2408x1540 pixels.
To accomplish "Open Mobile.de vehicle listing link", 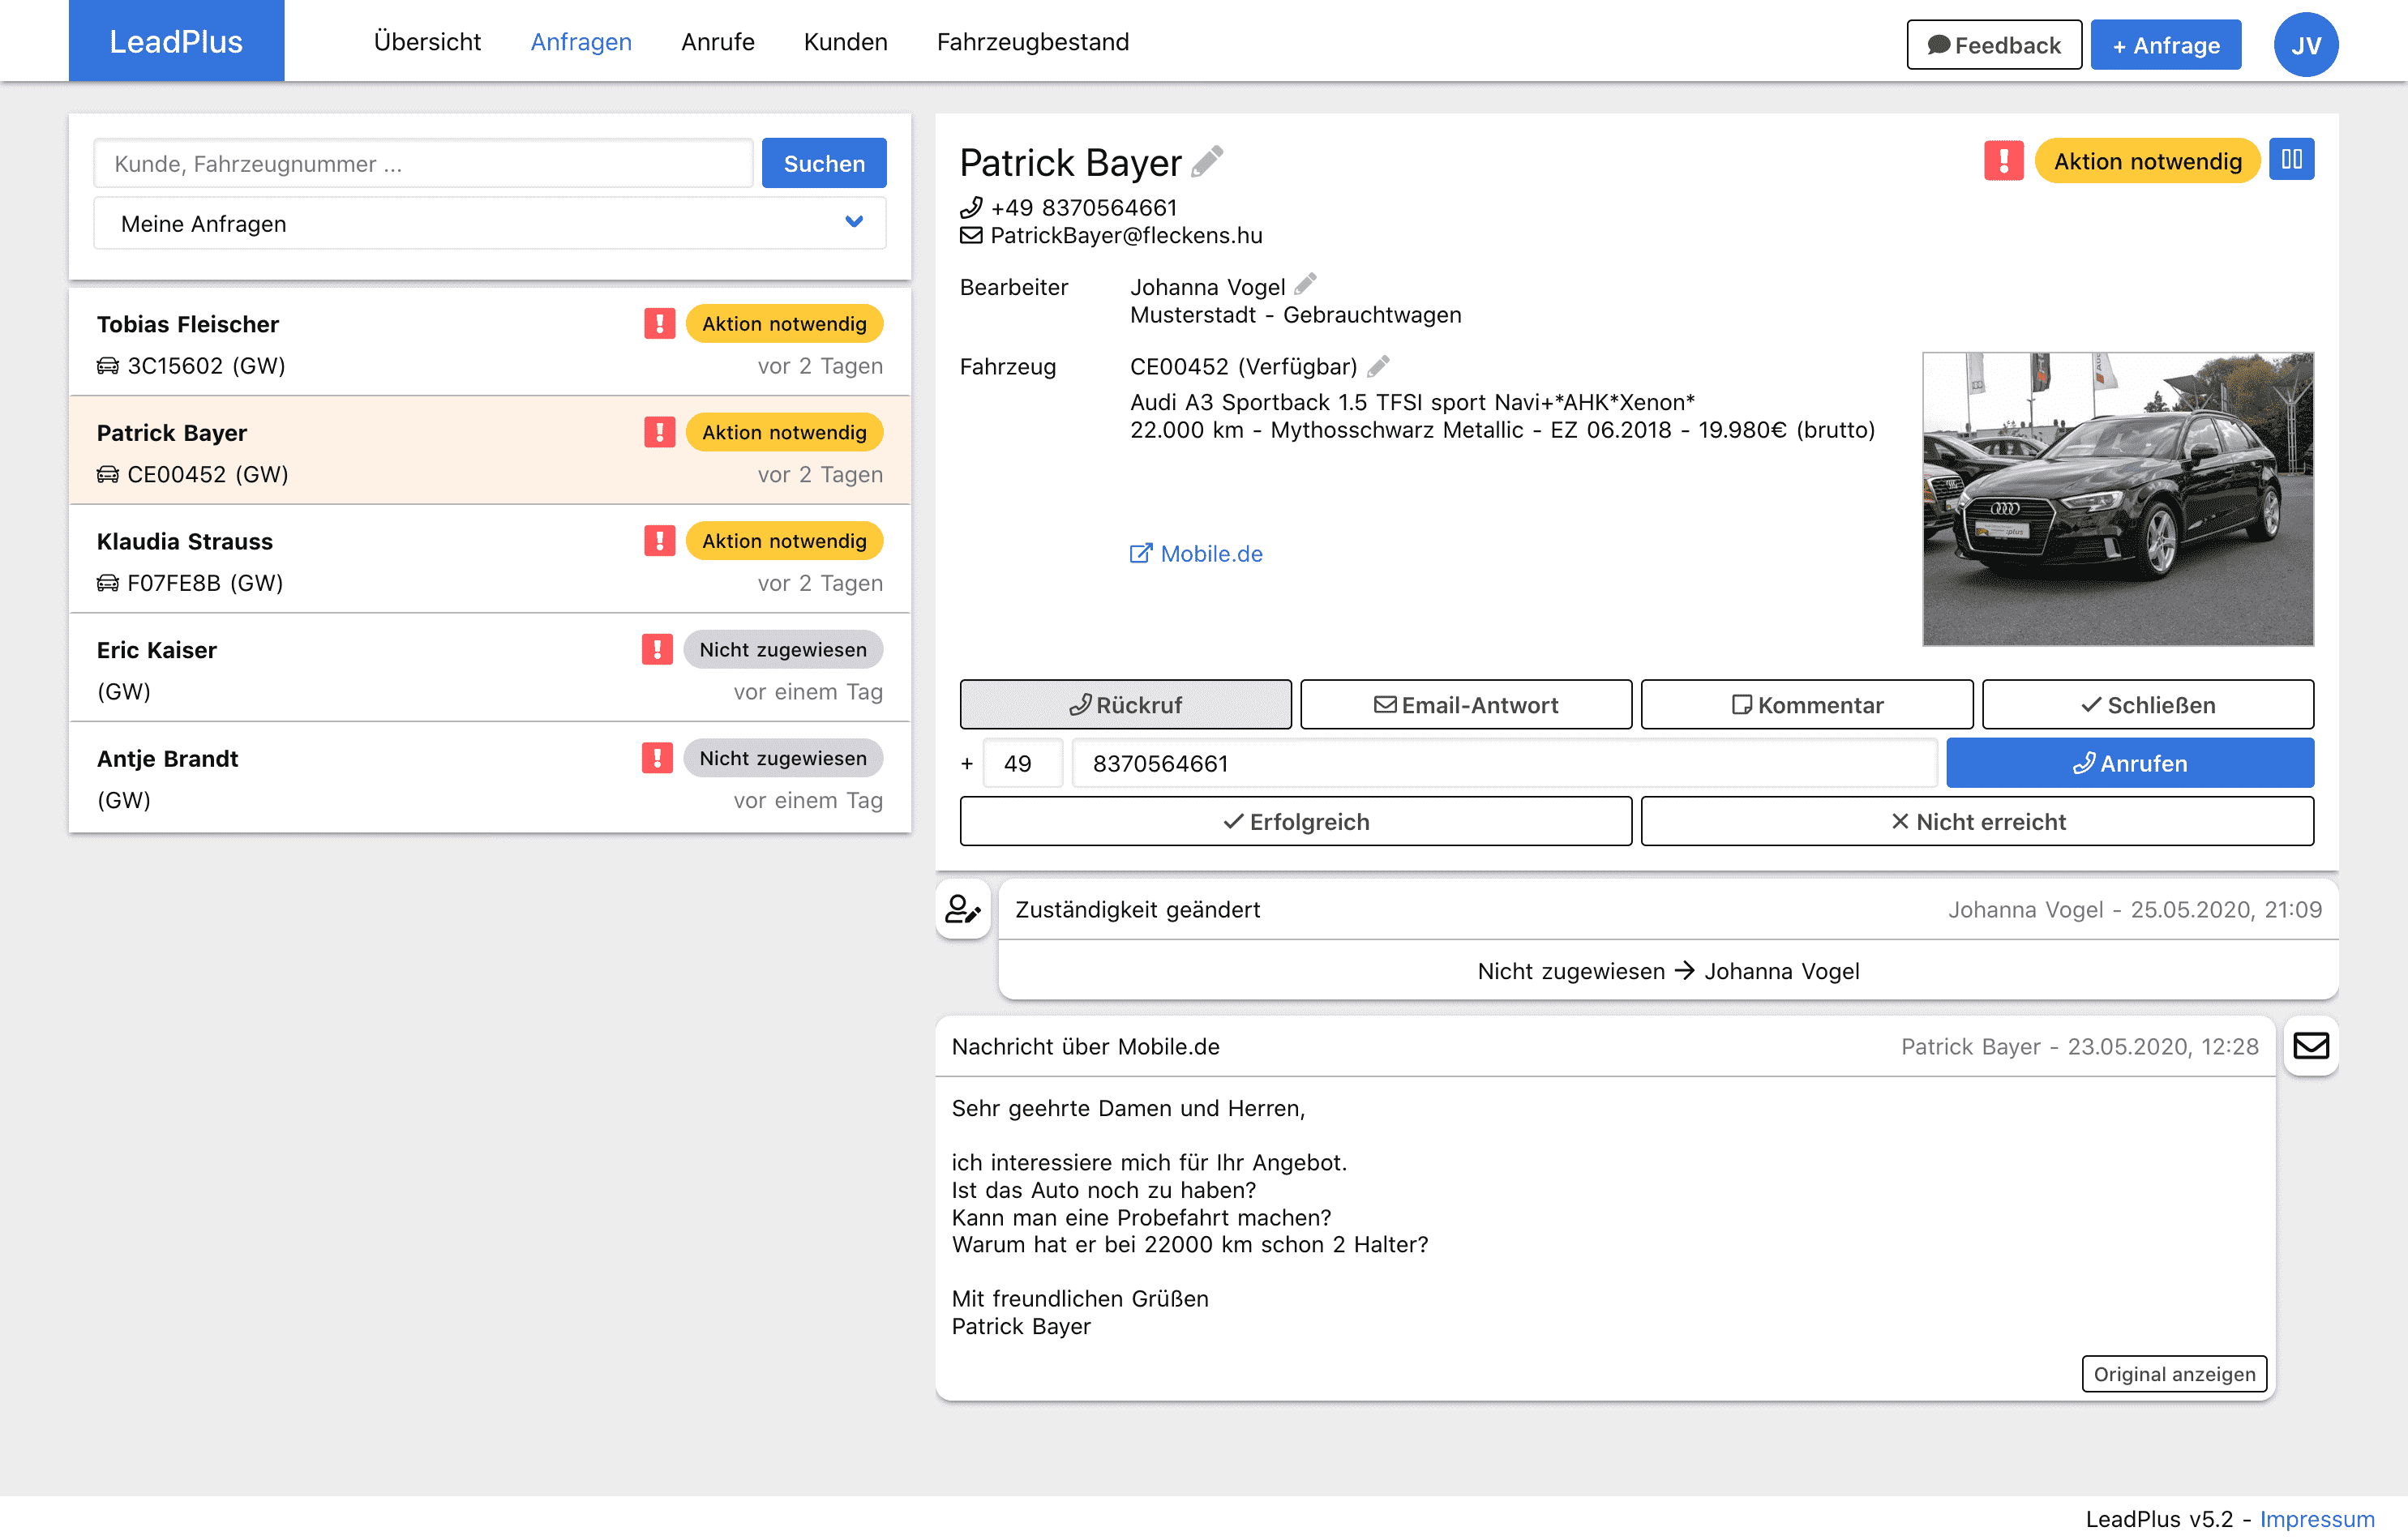I will 1201,553.
